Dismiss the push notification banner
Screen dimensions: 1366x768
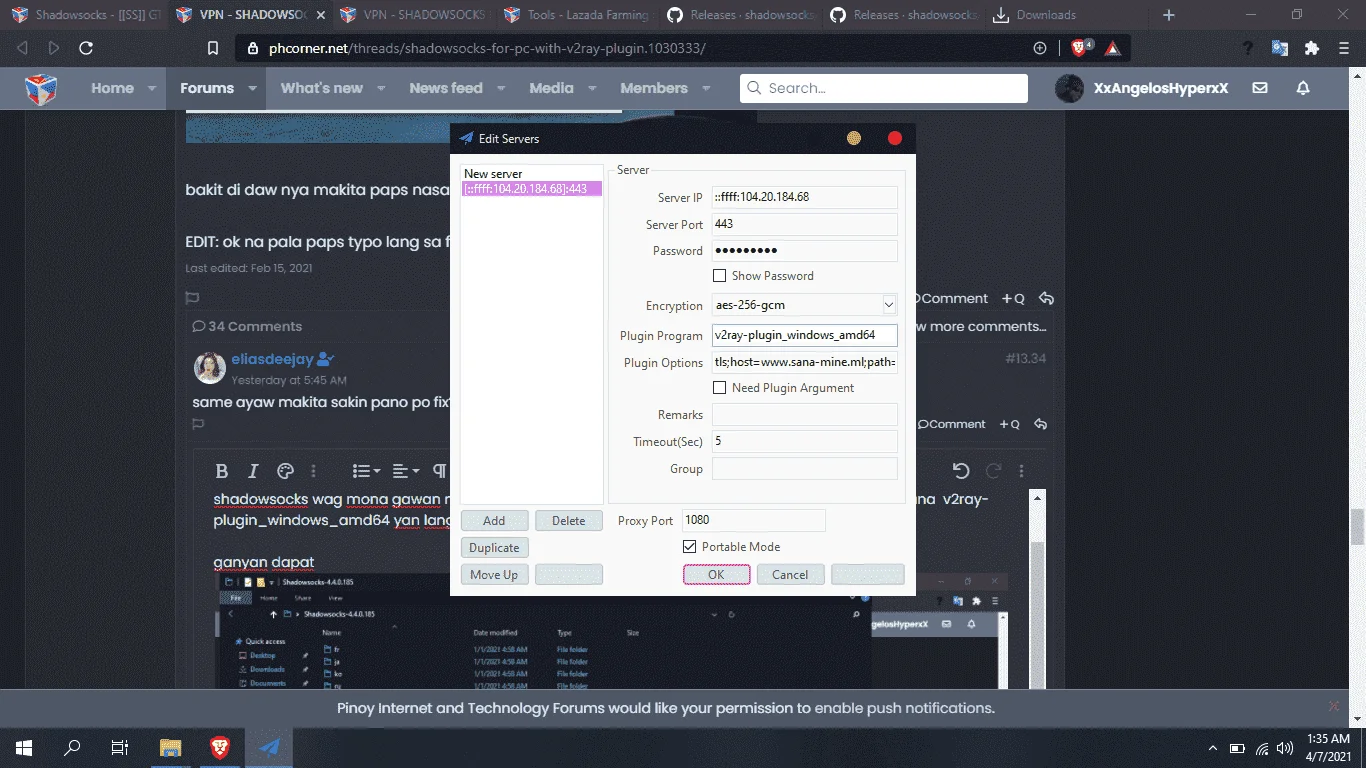tap(1333, 706)
